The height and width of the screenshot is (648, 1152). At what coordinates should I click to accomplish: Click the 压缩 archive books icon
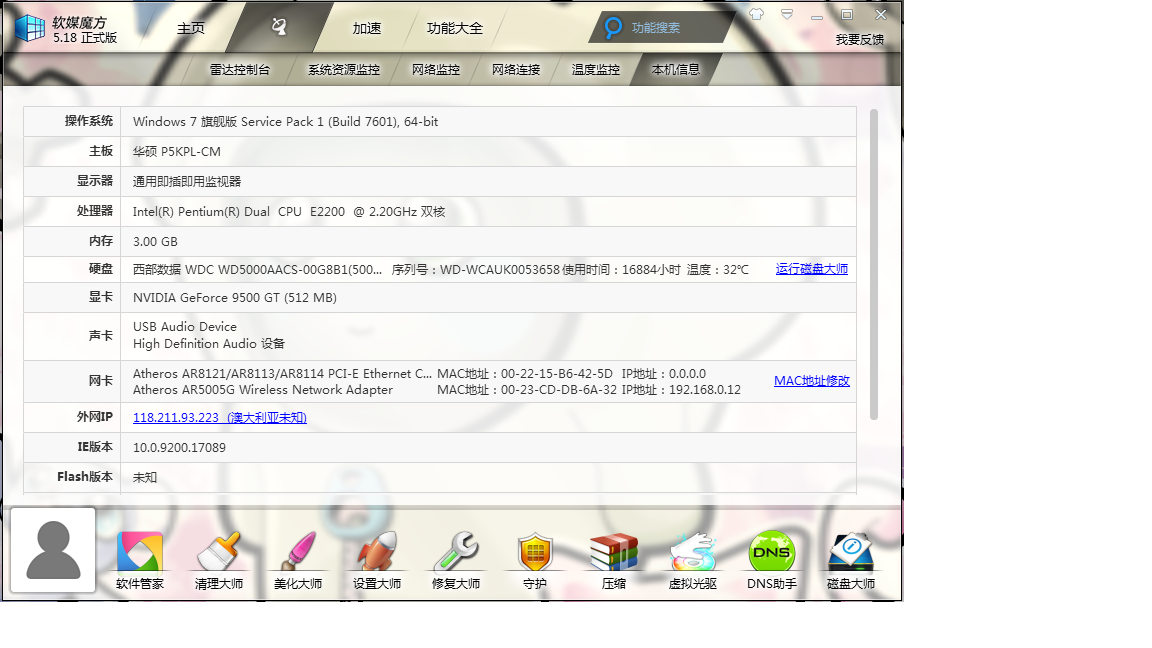click(613, 560)
